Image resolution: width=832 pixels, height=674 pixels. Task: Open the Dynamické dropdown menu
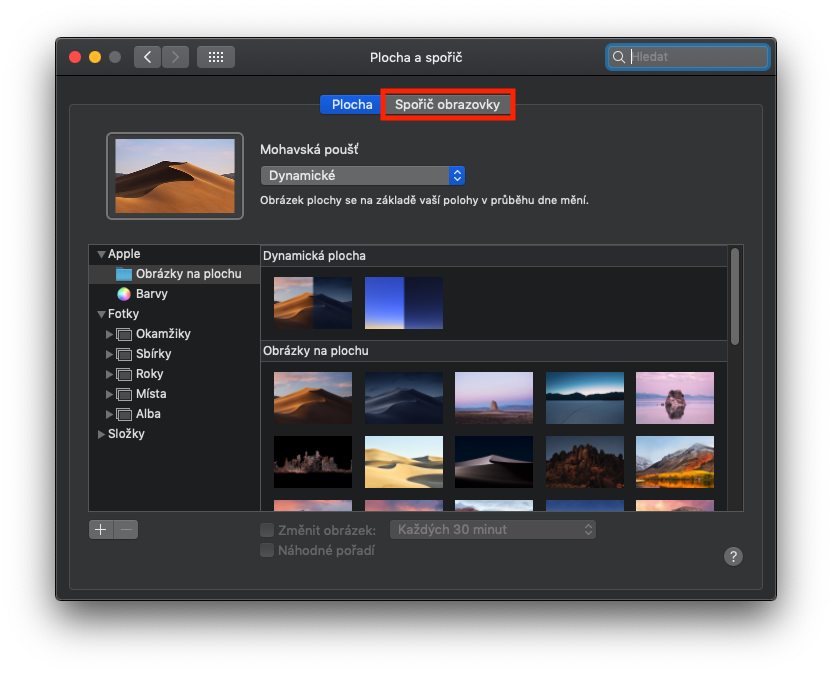pyautogui.click(x=362, y=176)
